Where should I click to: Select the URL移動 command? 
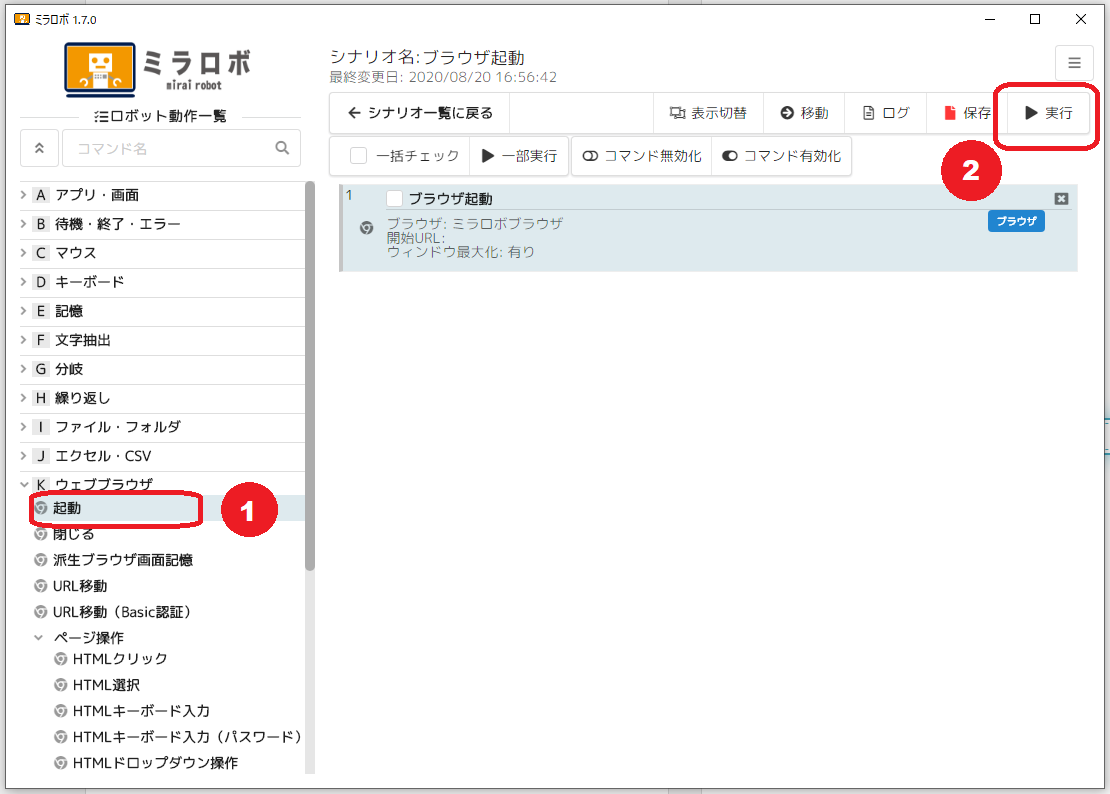[x=80, y=586]
